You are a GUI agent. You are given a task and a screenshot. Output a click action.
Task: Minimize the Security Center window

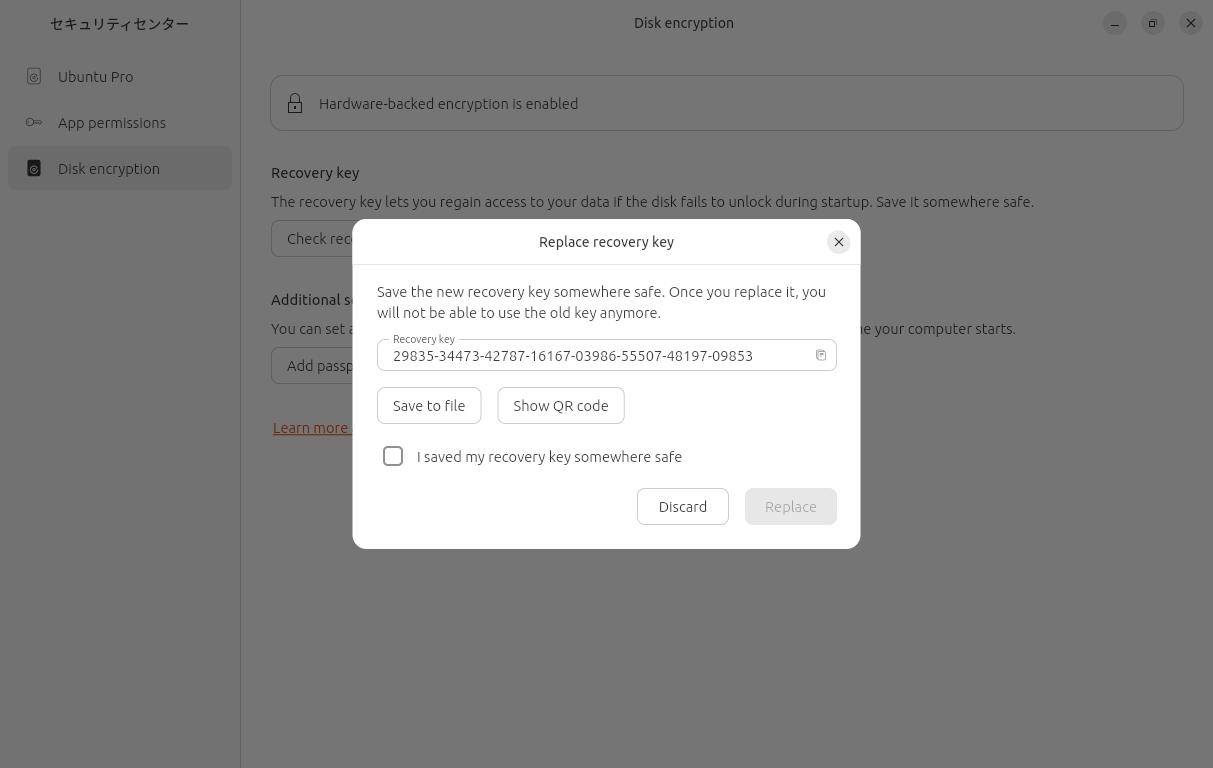[1115, 23]
